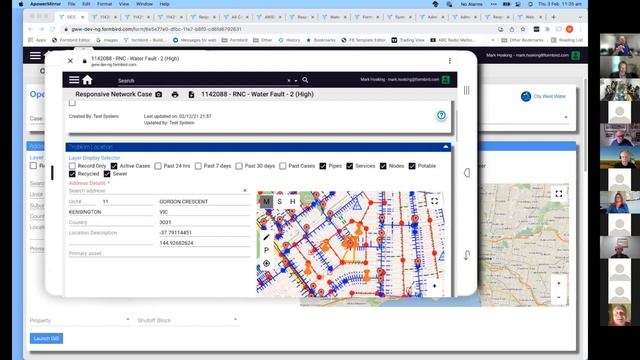Click the City West Water logo
This screenshot has height=360, width=640.
point(543,96)
